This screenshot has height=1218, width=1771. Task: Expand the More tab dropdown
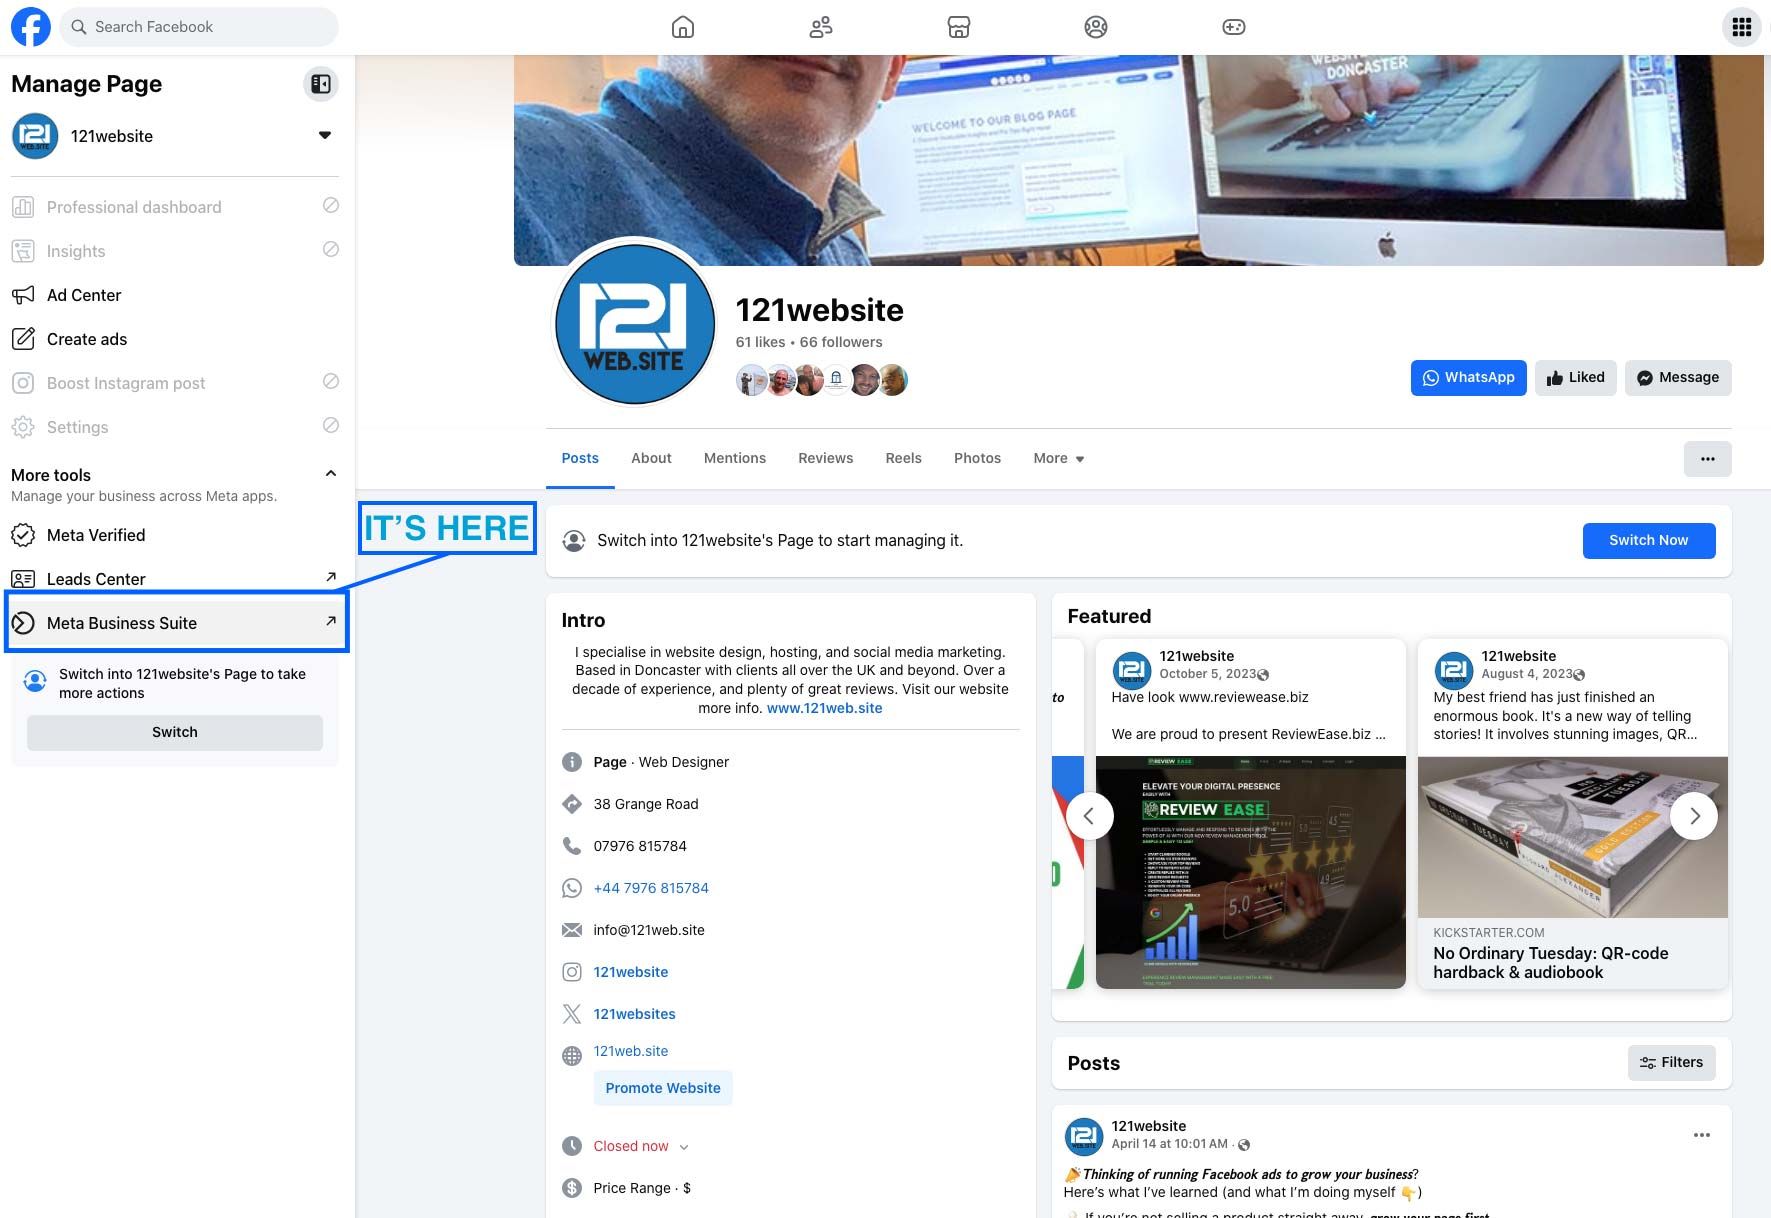[x=1059, y=458]
